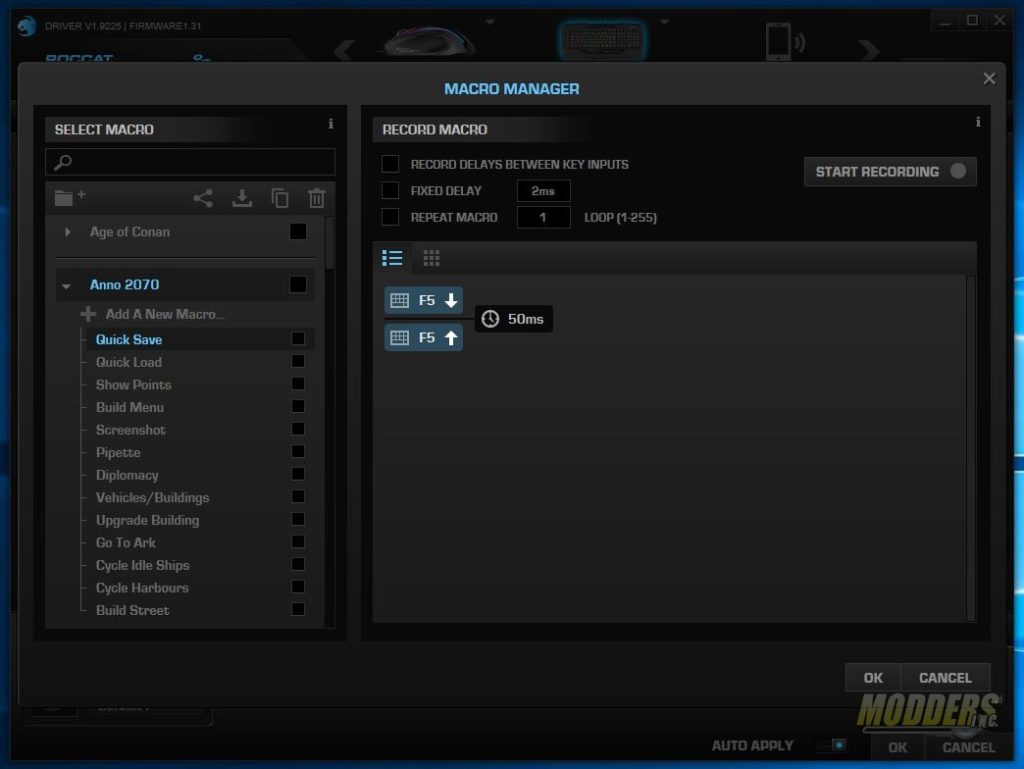Select the F5 key down step
Screen dimensions: 1024x769
coord(423,300)
